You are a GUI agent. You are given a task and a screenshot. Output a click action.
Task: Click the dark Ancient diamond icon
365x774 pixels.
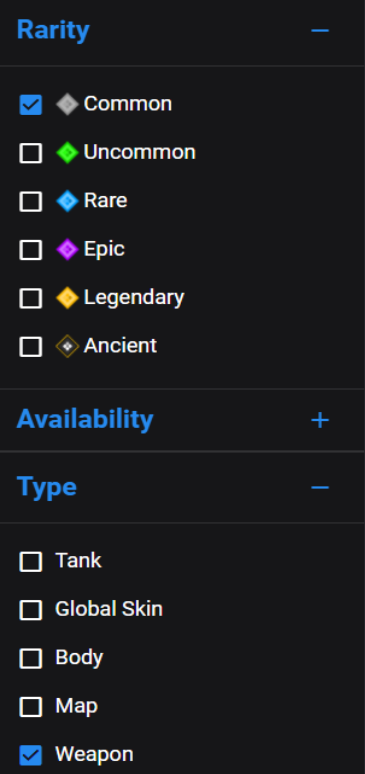pyautogui.click(x=67, y=346)
